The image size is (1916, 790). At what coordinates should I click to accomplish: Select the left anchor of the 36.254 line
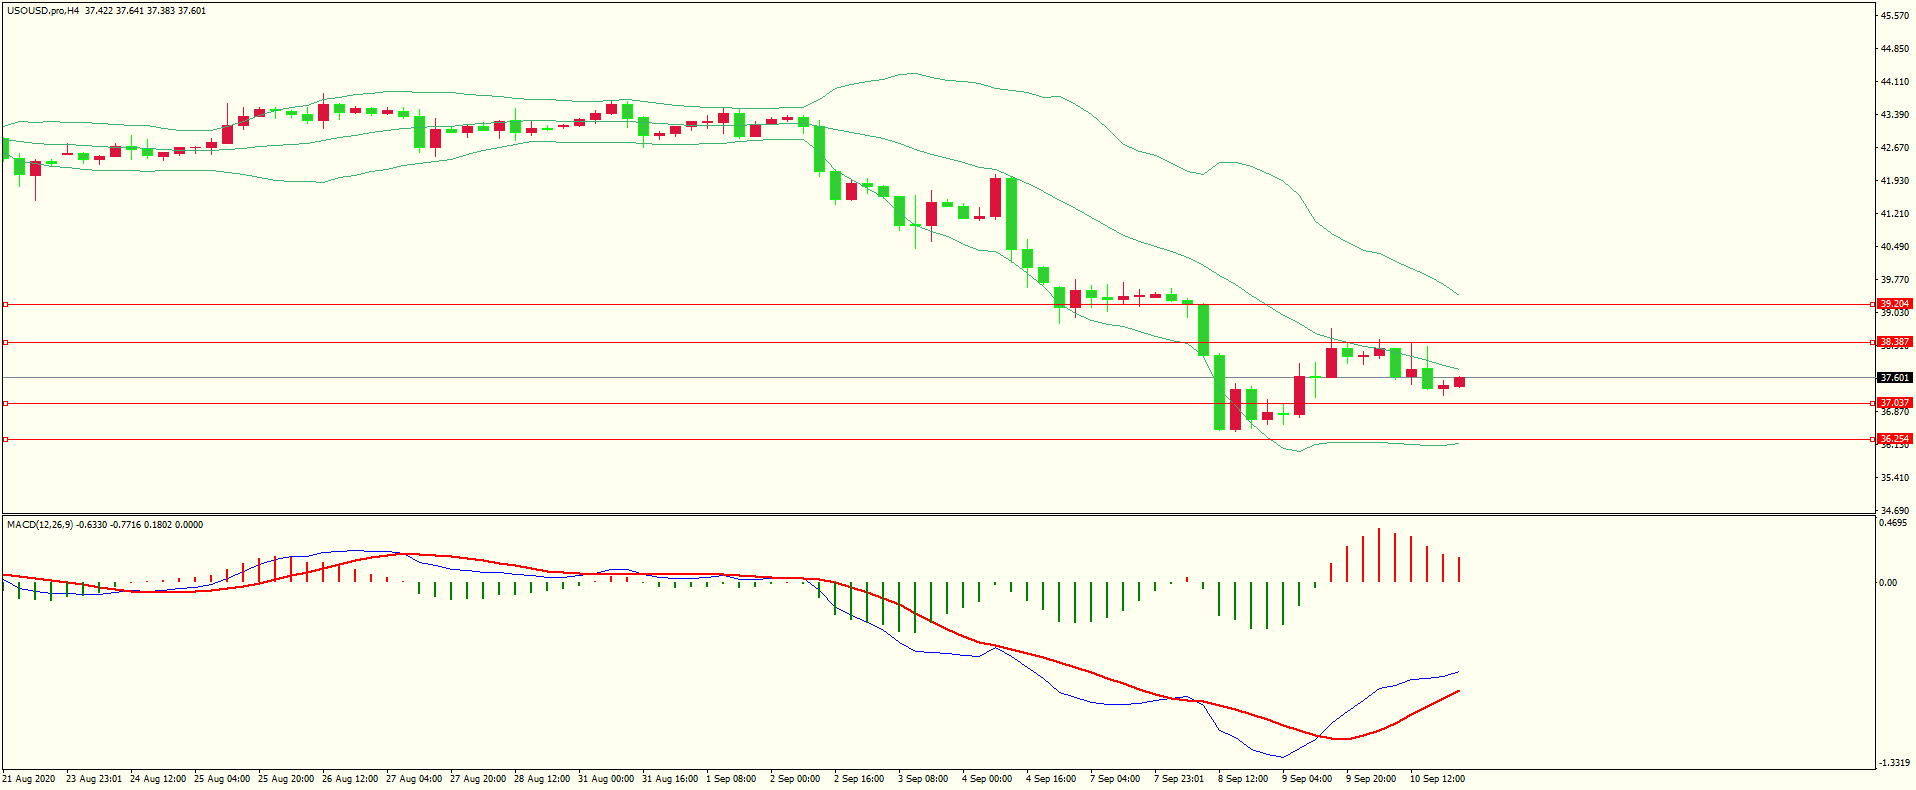click(x=5, y=439)
